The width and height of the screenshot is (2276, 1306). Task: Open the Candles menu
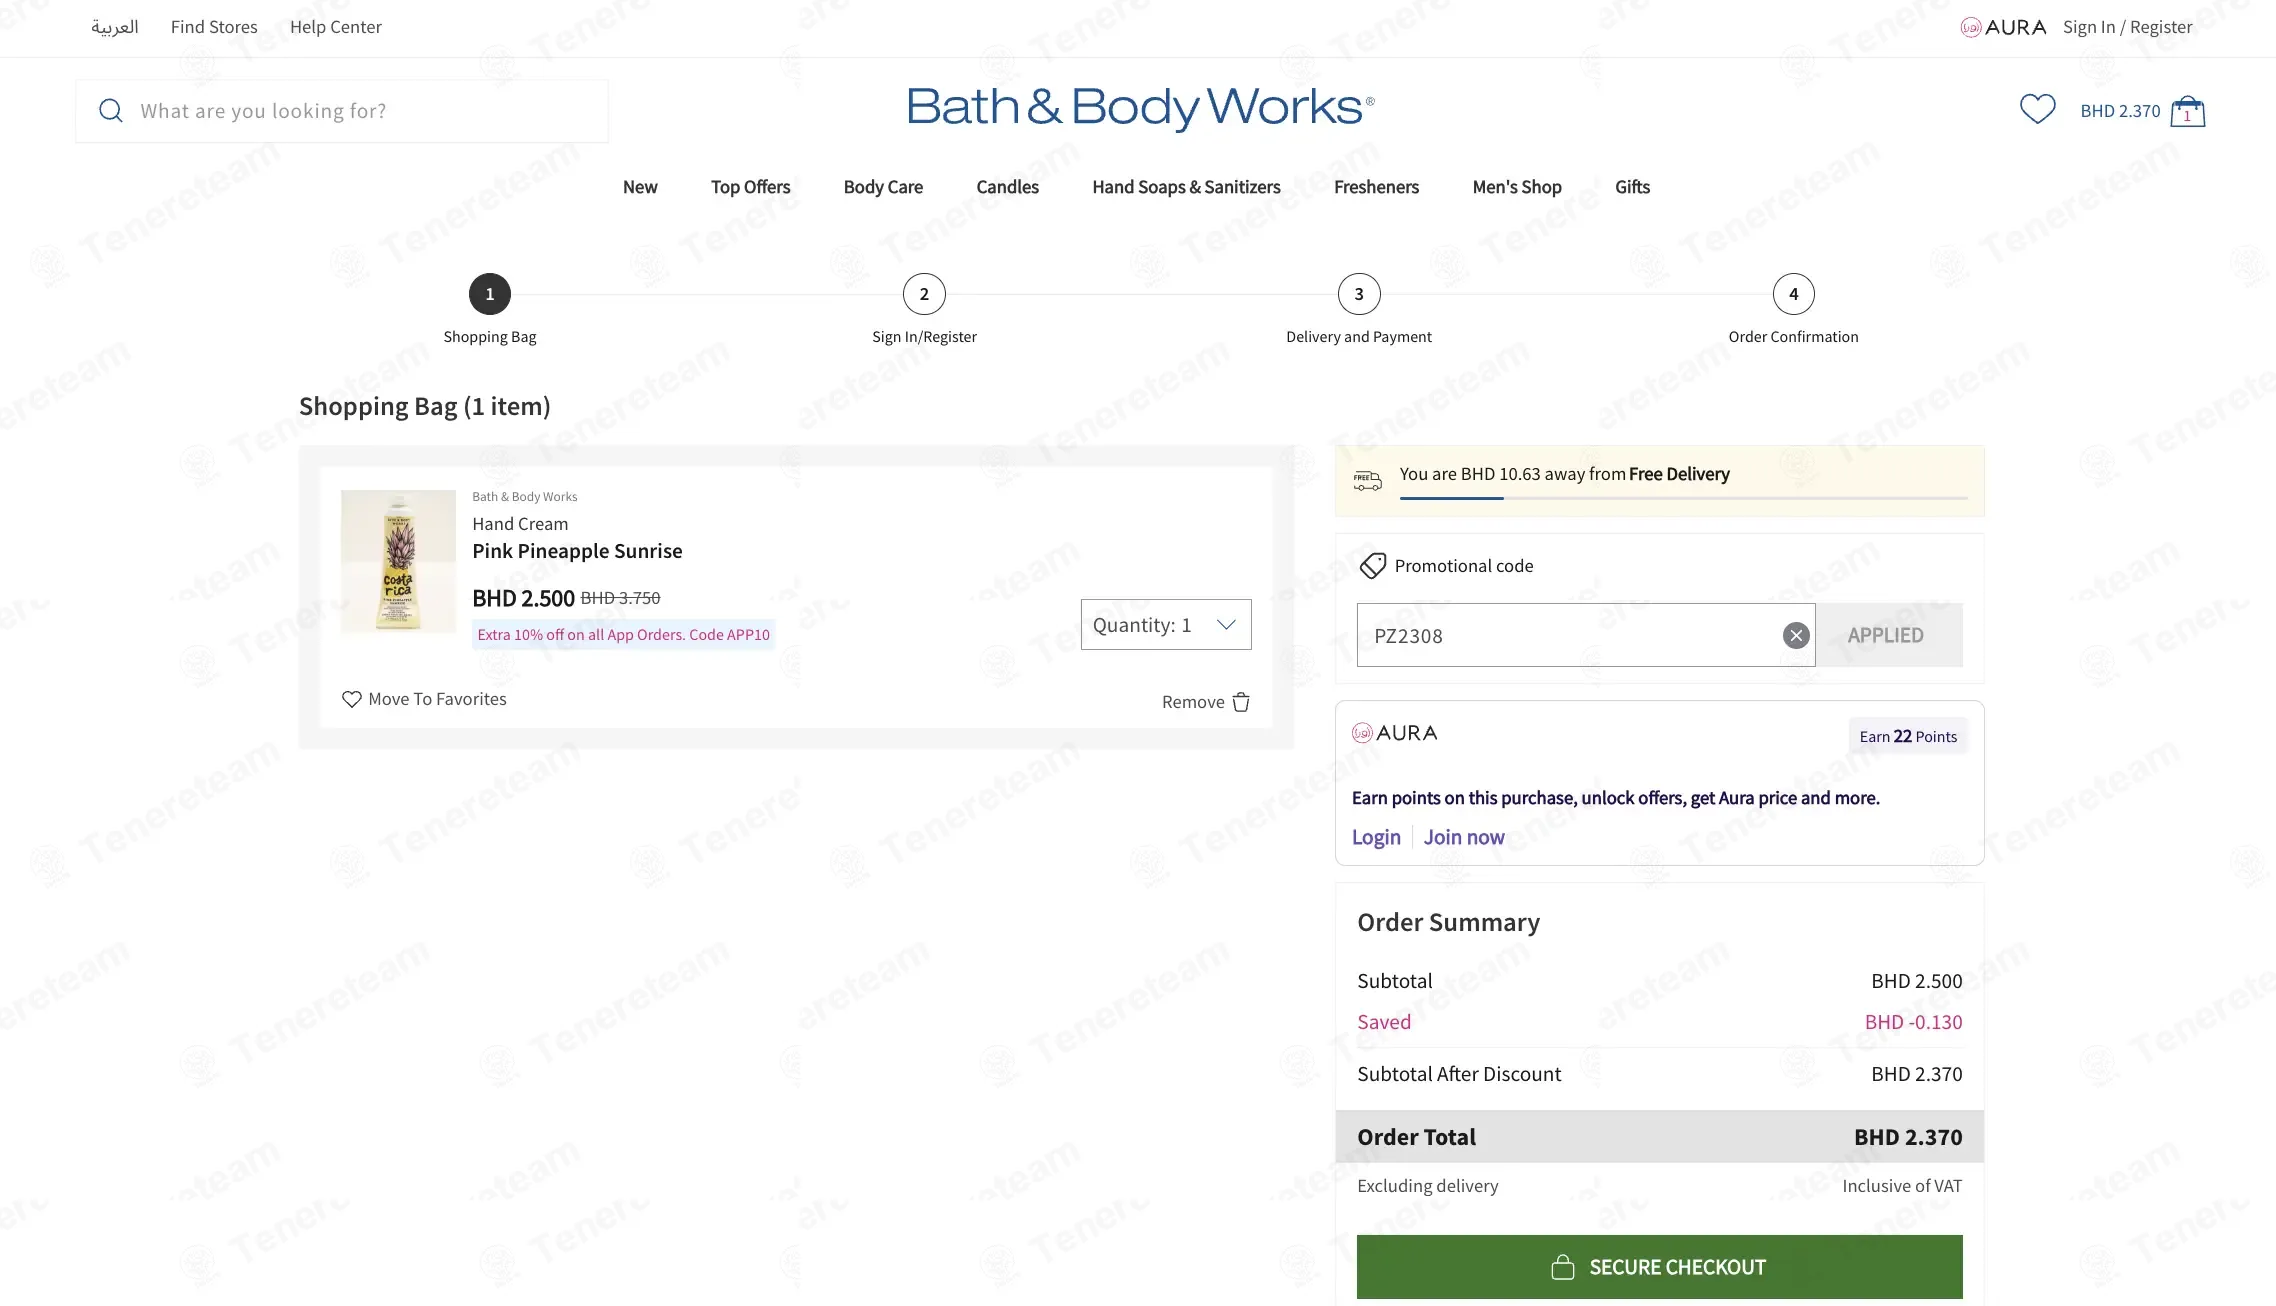tap(1007, 187)
